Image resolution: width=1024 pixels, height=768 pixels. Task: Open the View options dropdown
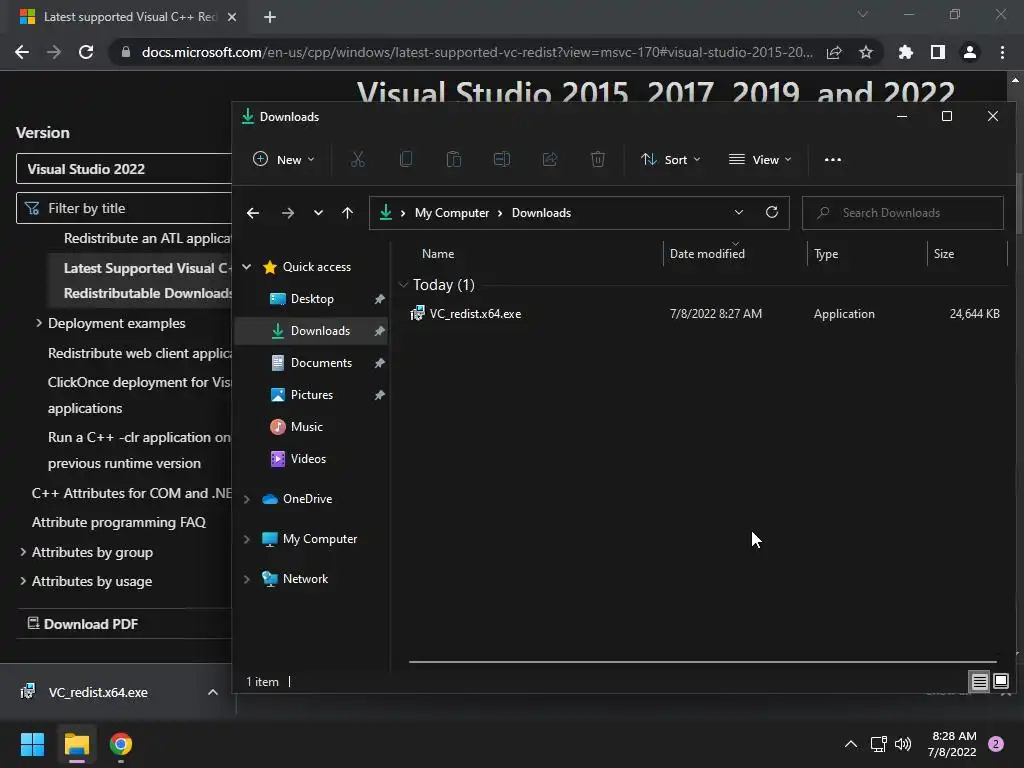(x=760, y=159)
